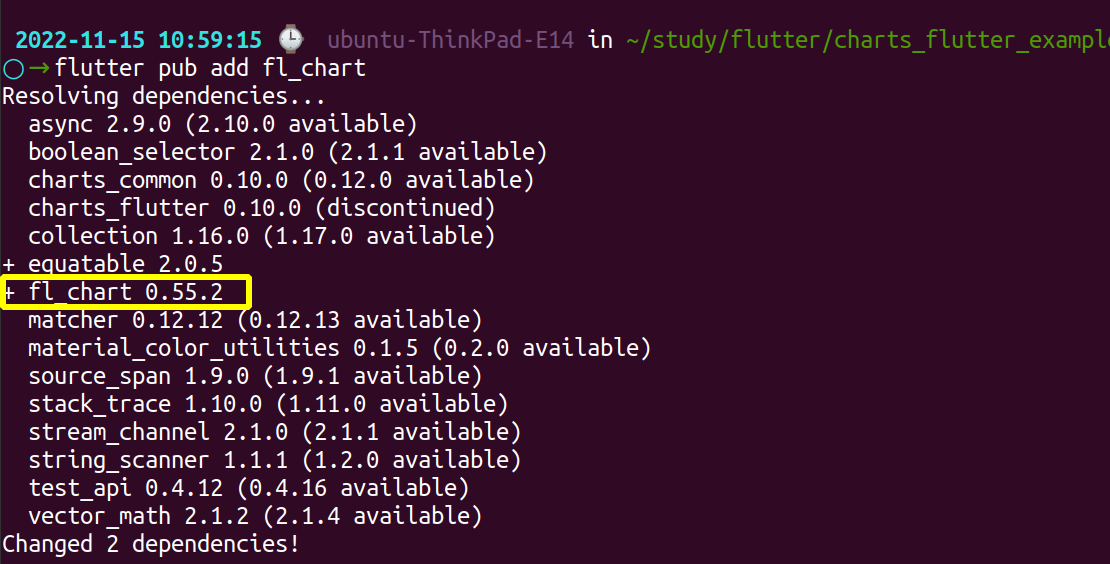Click the stack_trace 1.10.0 line
Screen dimensions: 1110x564
click(x=268, y=405)
